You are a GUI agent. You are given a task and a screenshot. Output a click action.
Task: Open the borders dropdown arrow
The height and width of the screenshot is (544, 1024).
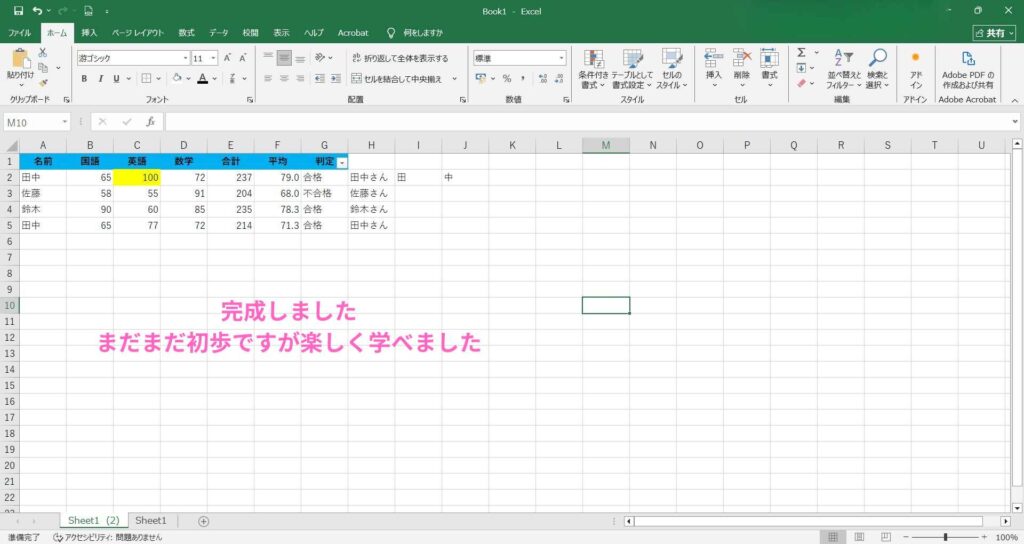point(158,78)
